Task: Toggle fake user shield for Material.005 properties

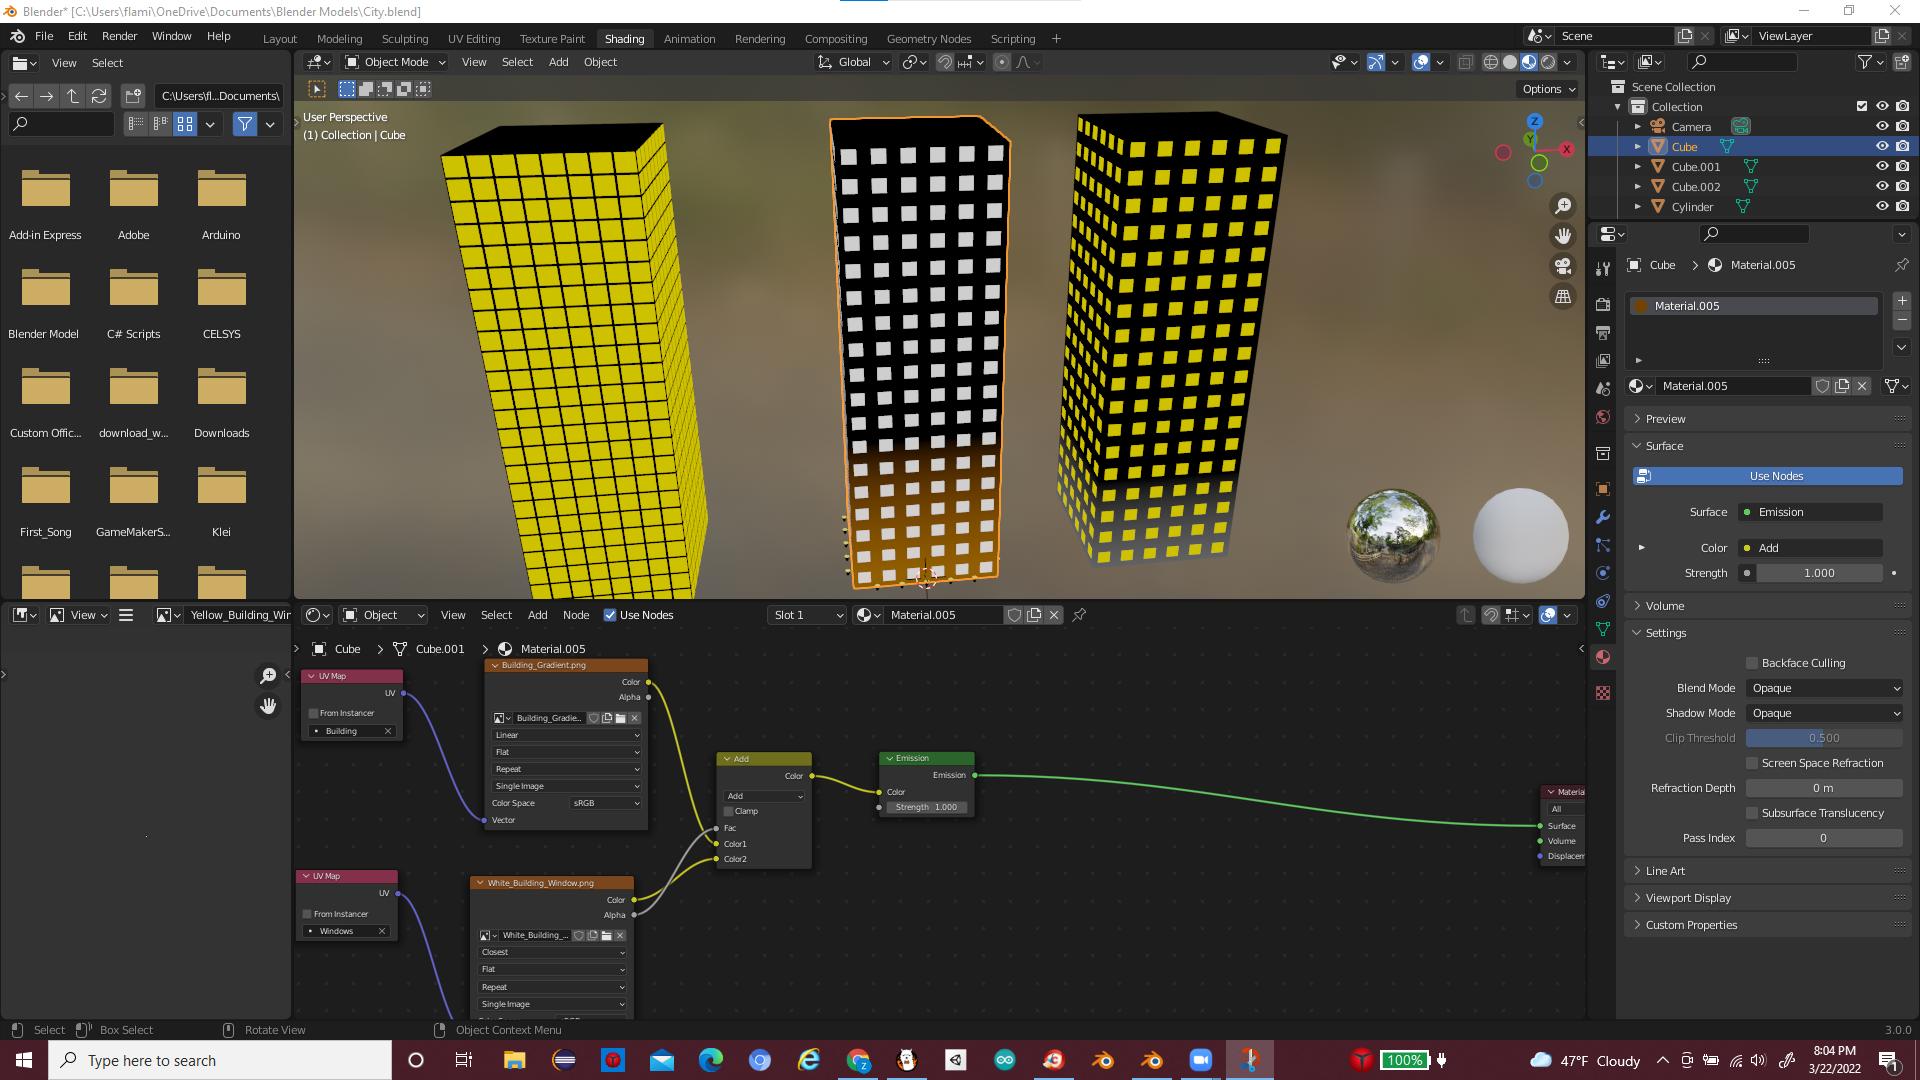Action: (1822, 386)
